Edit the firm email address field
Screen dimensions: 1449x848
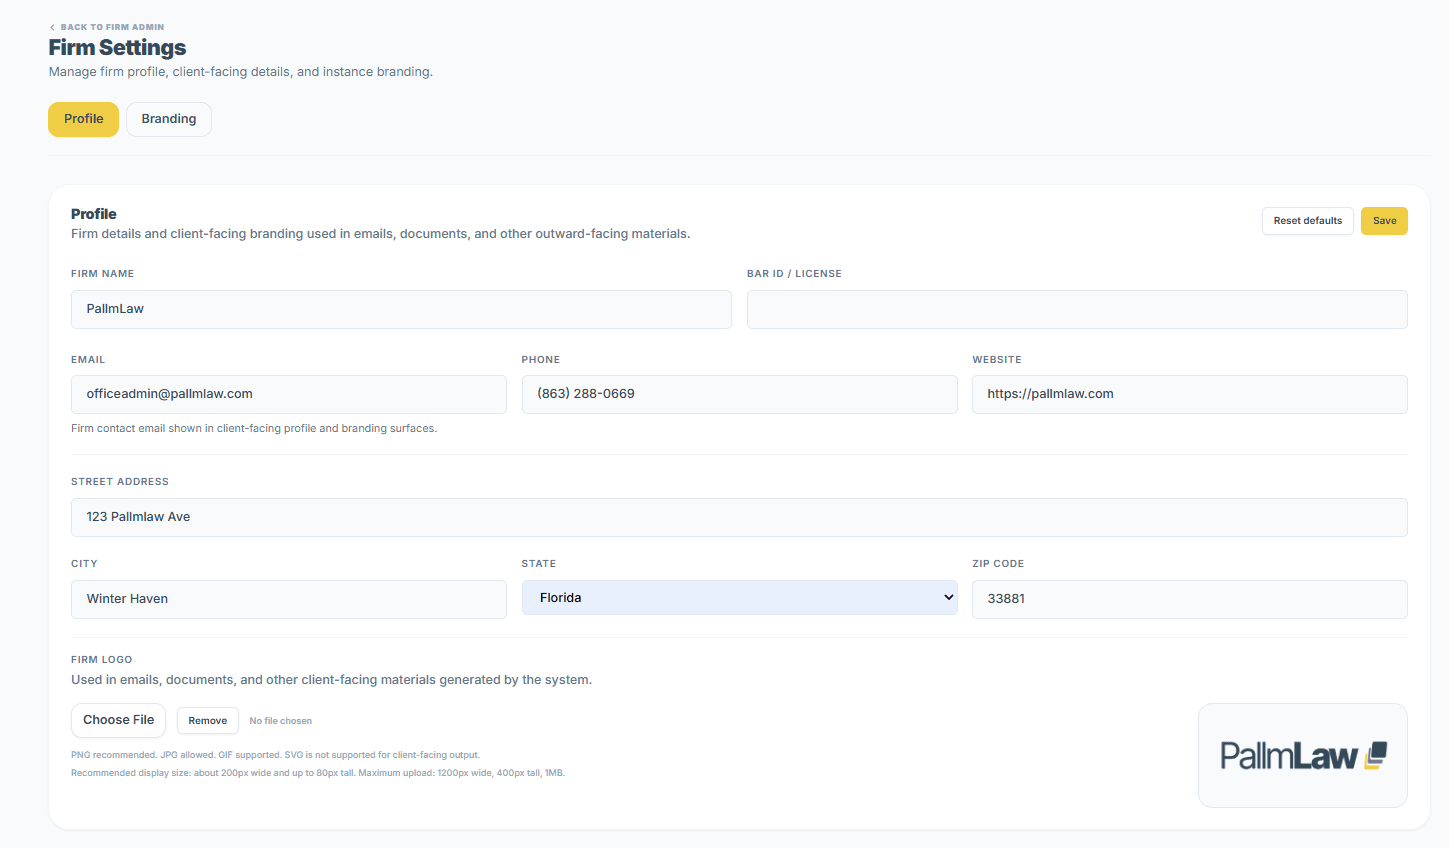tap(289, 394)
